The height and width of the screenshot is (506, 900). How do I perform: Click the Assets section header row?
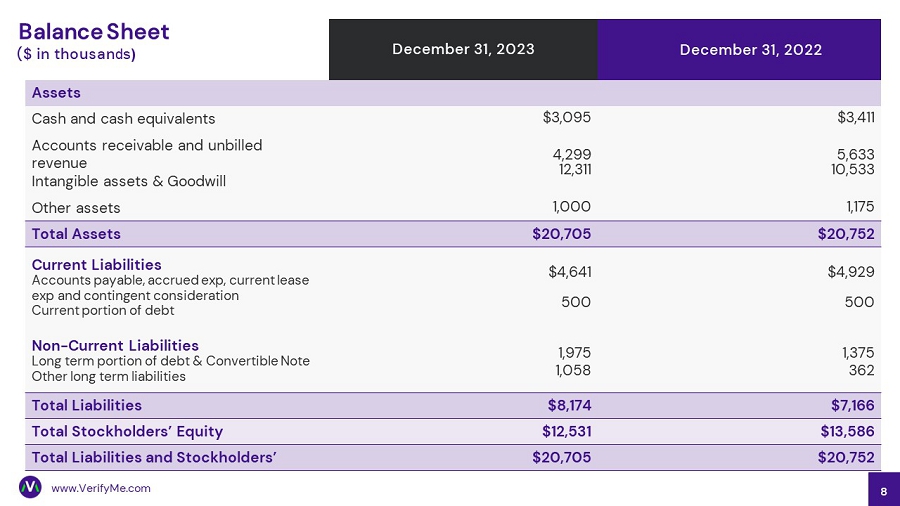56,93
